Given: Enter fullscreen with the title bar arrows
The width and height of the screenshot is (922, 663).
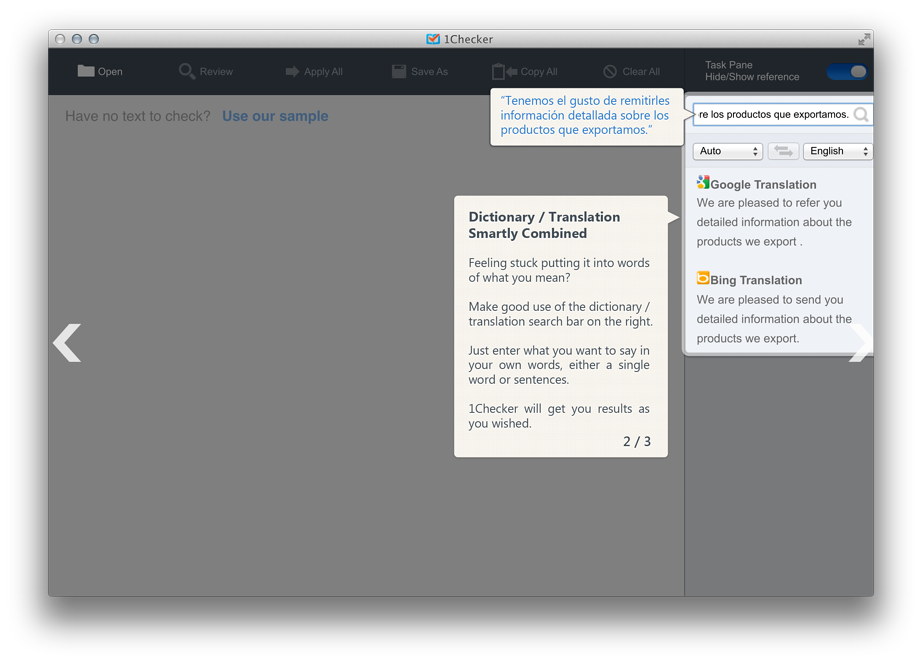Looking at the screenshot, I should (x=864, y=39).
